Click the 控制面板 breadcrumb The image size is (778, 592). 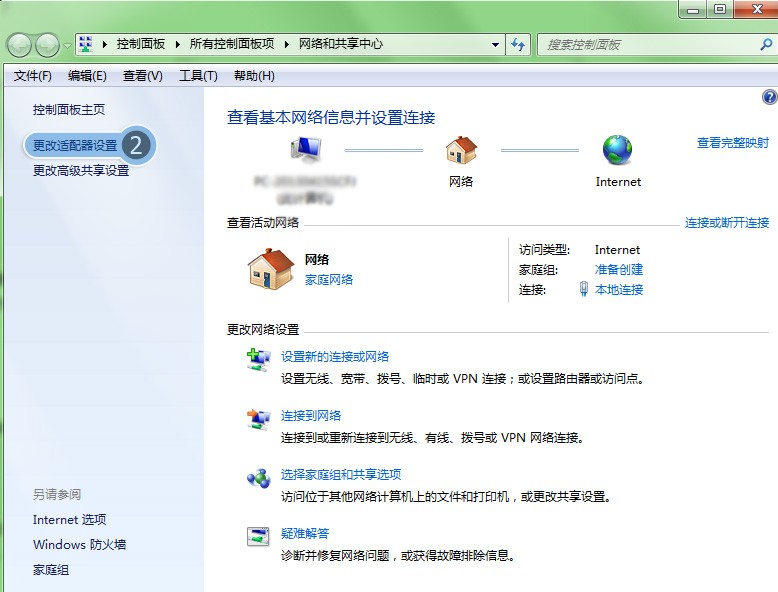[140, 44]
